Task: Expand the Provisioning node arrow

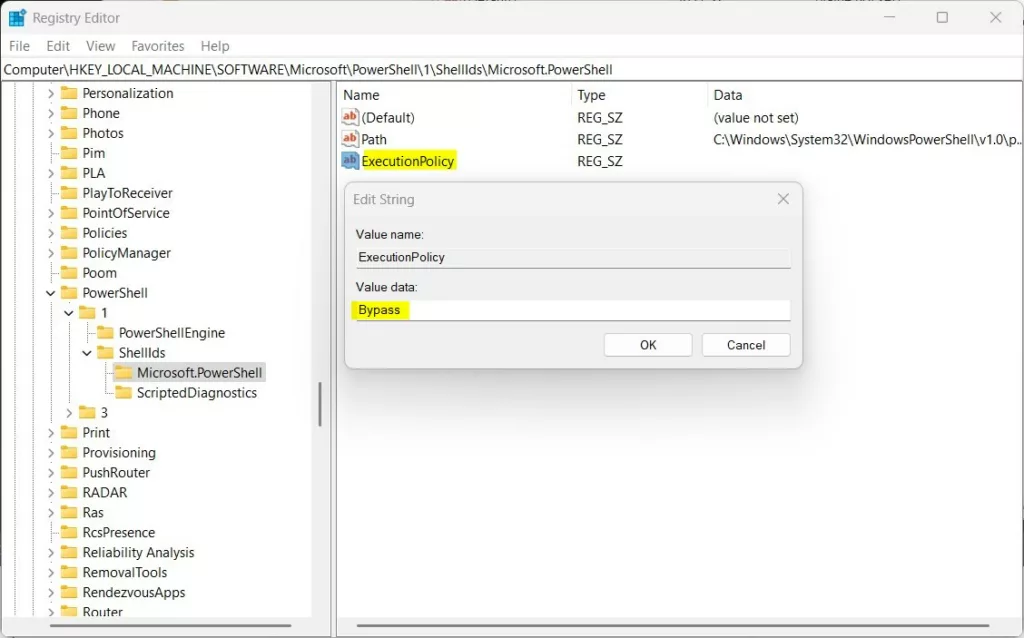Action: point(50,452)
